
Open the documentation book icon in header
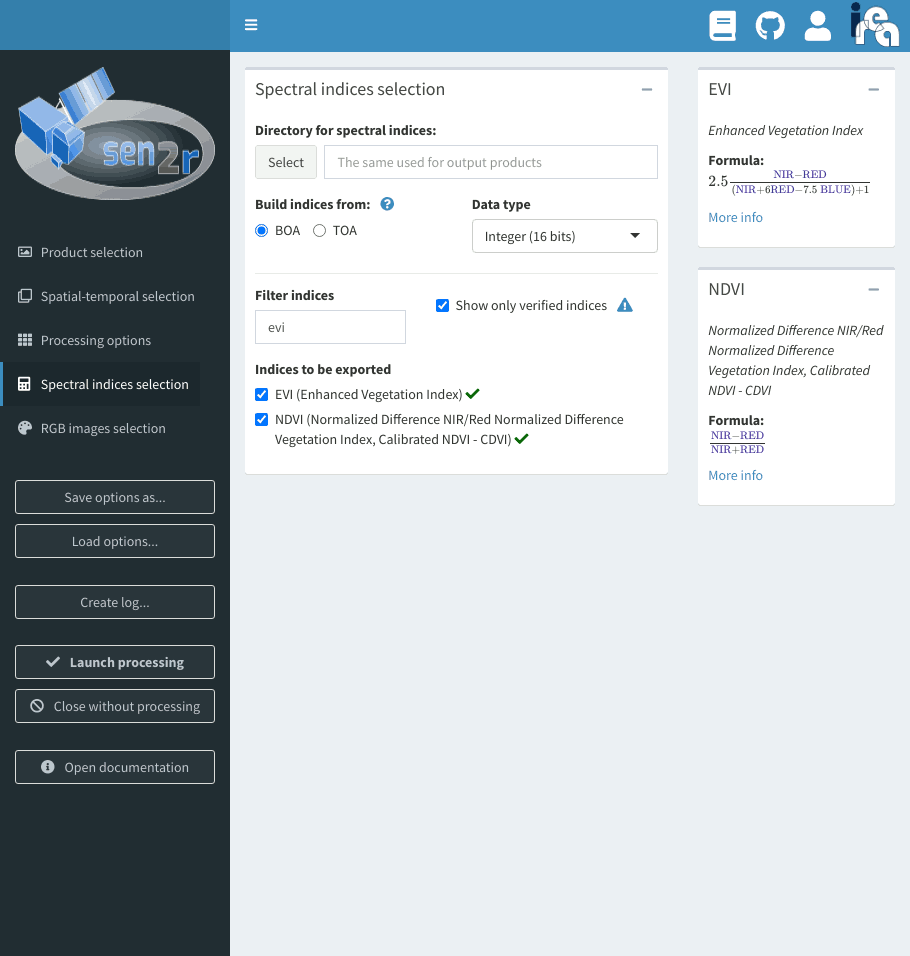(x=723, y=26)
